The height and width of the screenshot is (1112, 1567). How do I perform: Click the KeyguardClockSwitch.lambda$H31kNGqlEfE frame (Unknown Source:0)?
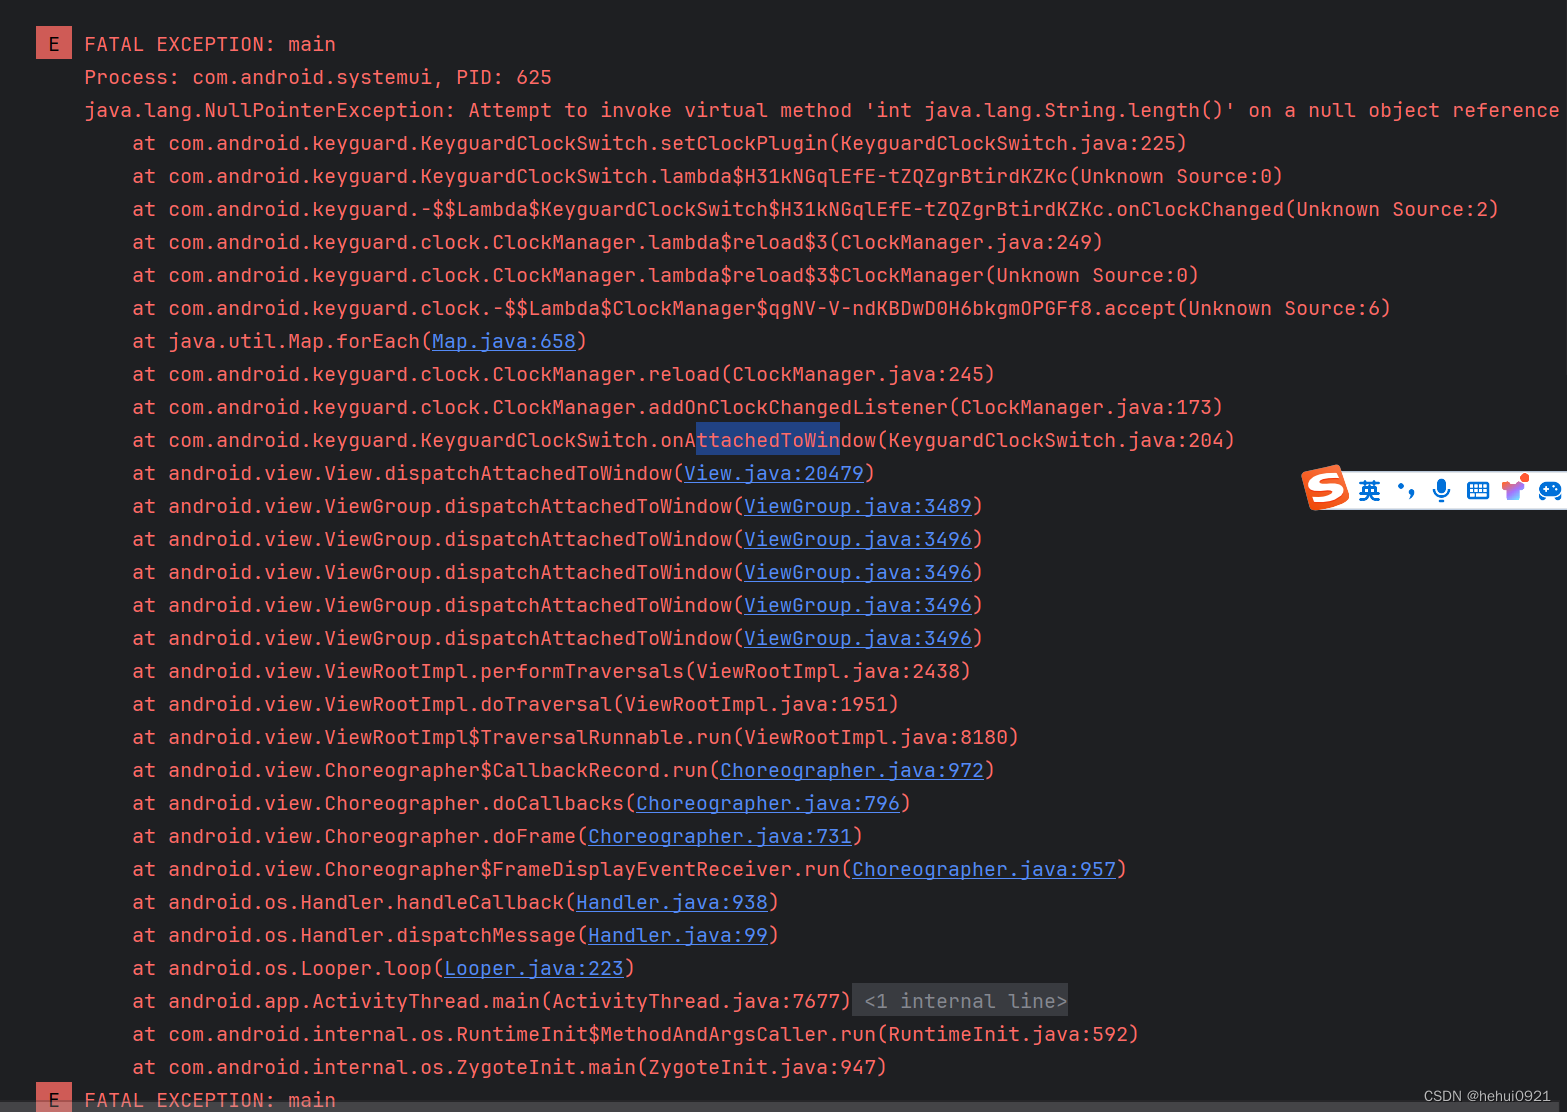tap(707, 176)
